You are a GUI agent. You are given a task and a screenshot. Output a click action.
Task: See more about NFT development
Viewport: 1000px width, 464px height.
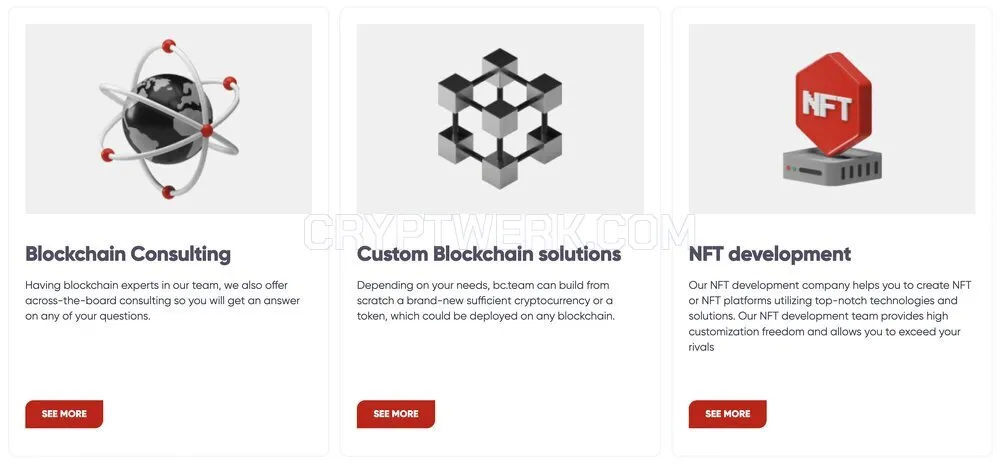[728, 414]
